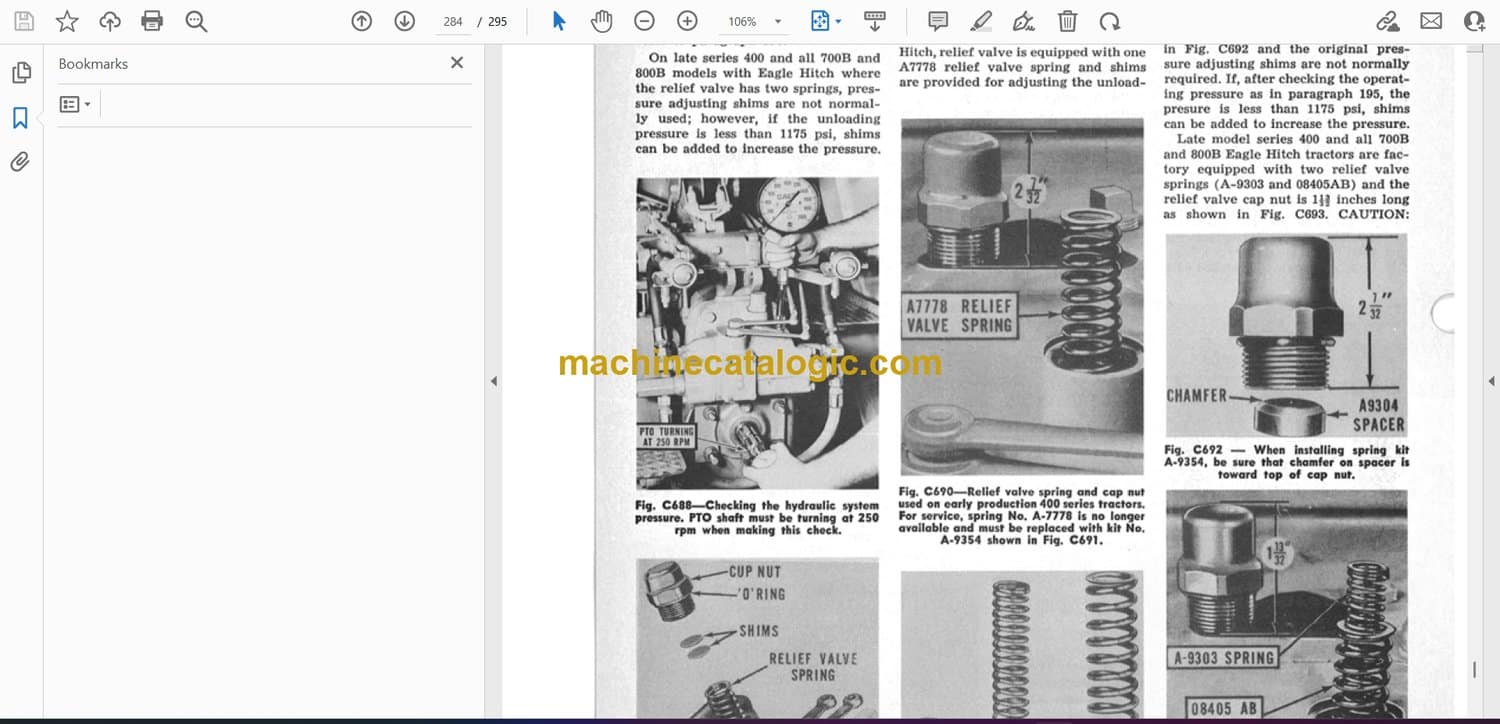Expand the page fit options arrow
The height and width of the screenshot is (724, 1500).
[x=838, y=21]
